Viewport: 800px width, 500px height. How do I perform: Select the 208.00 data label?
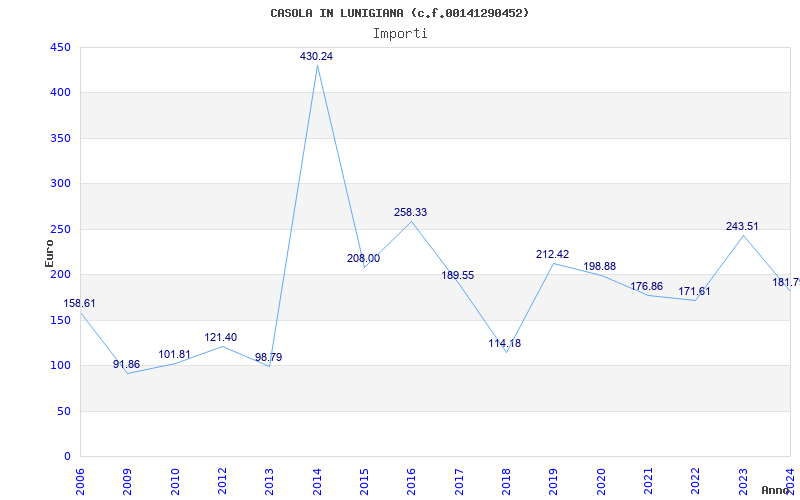point(363,259)
